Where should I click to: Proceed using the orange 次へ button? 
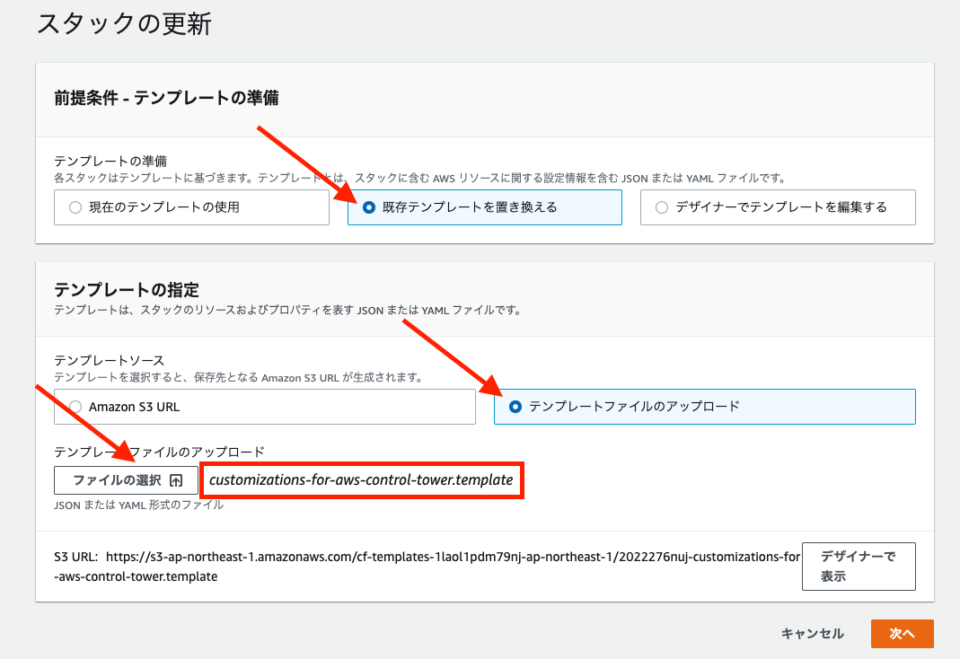click(901, 633)
